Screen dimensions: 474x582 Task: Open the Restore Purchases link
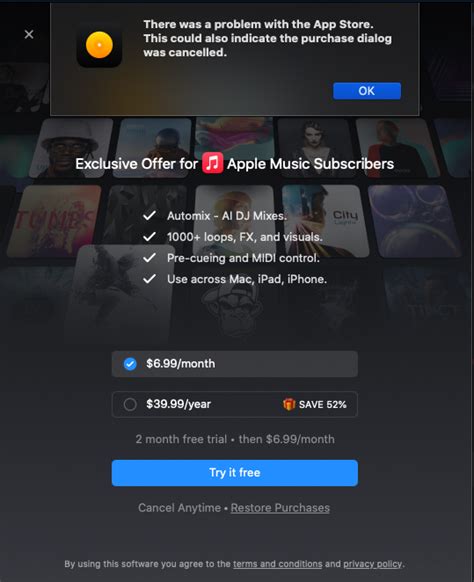click(x=280, y=508)
